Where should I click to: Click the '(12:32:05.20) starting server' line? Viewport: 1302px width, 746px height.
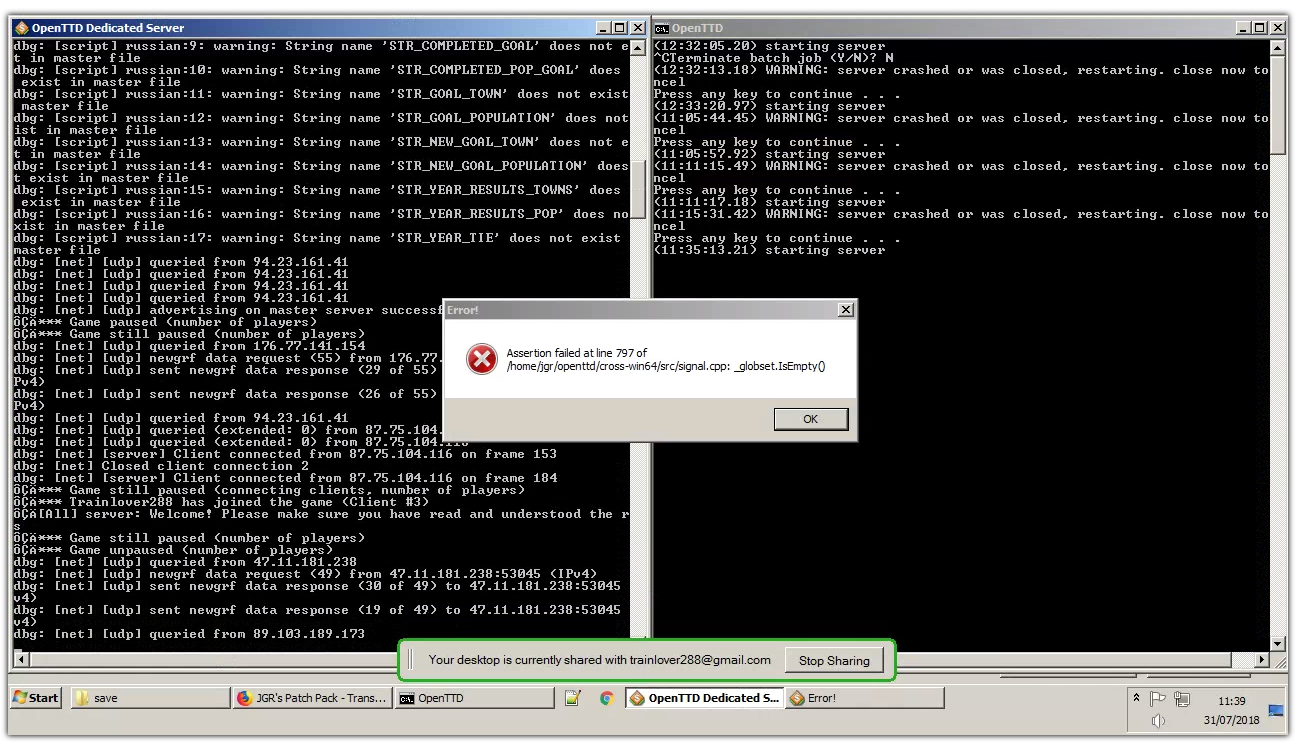769,46
